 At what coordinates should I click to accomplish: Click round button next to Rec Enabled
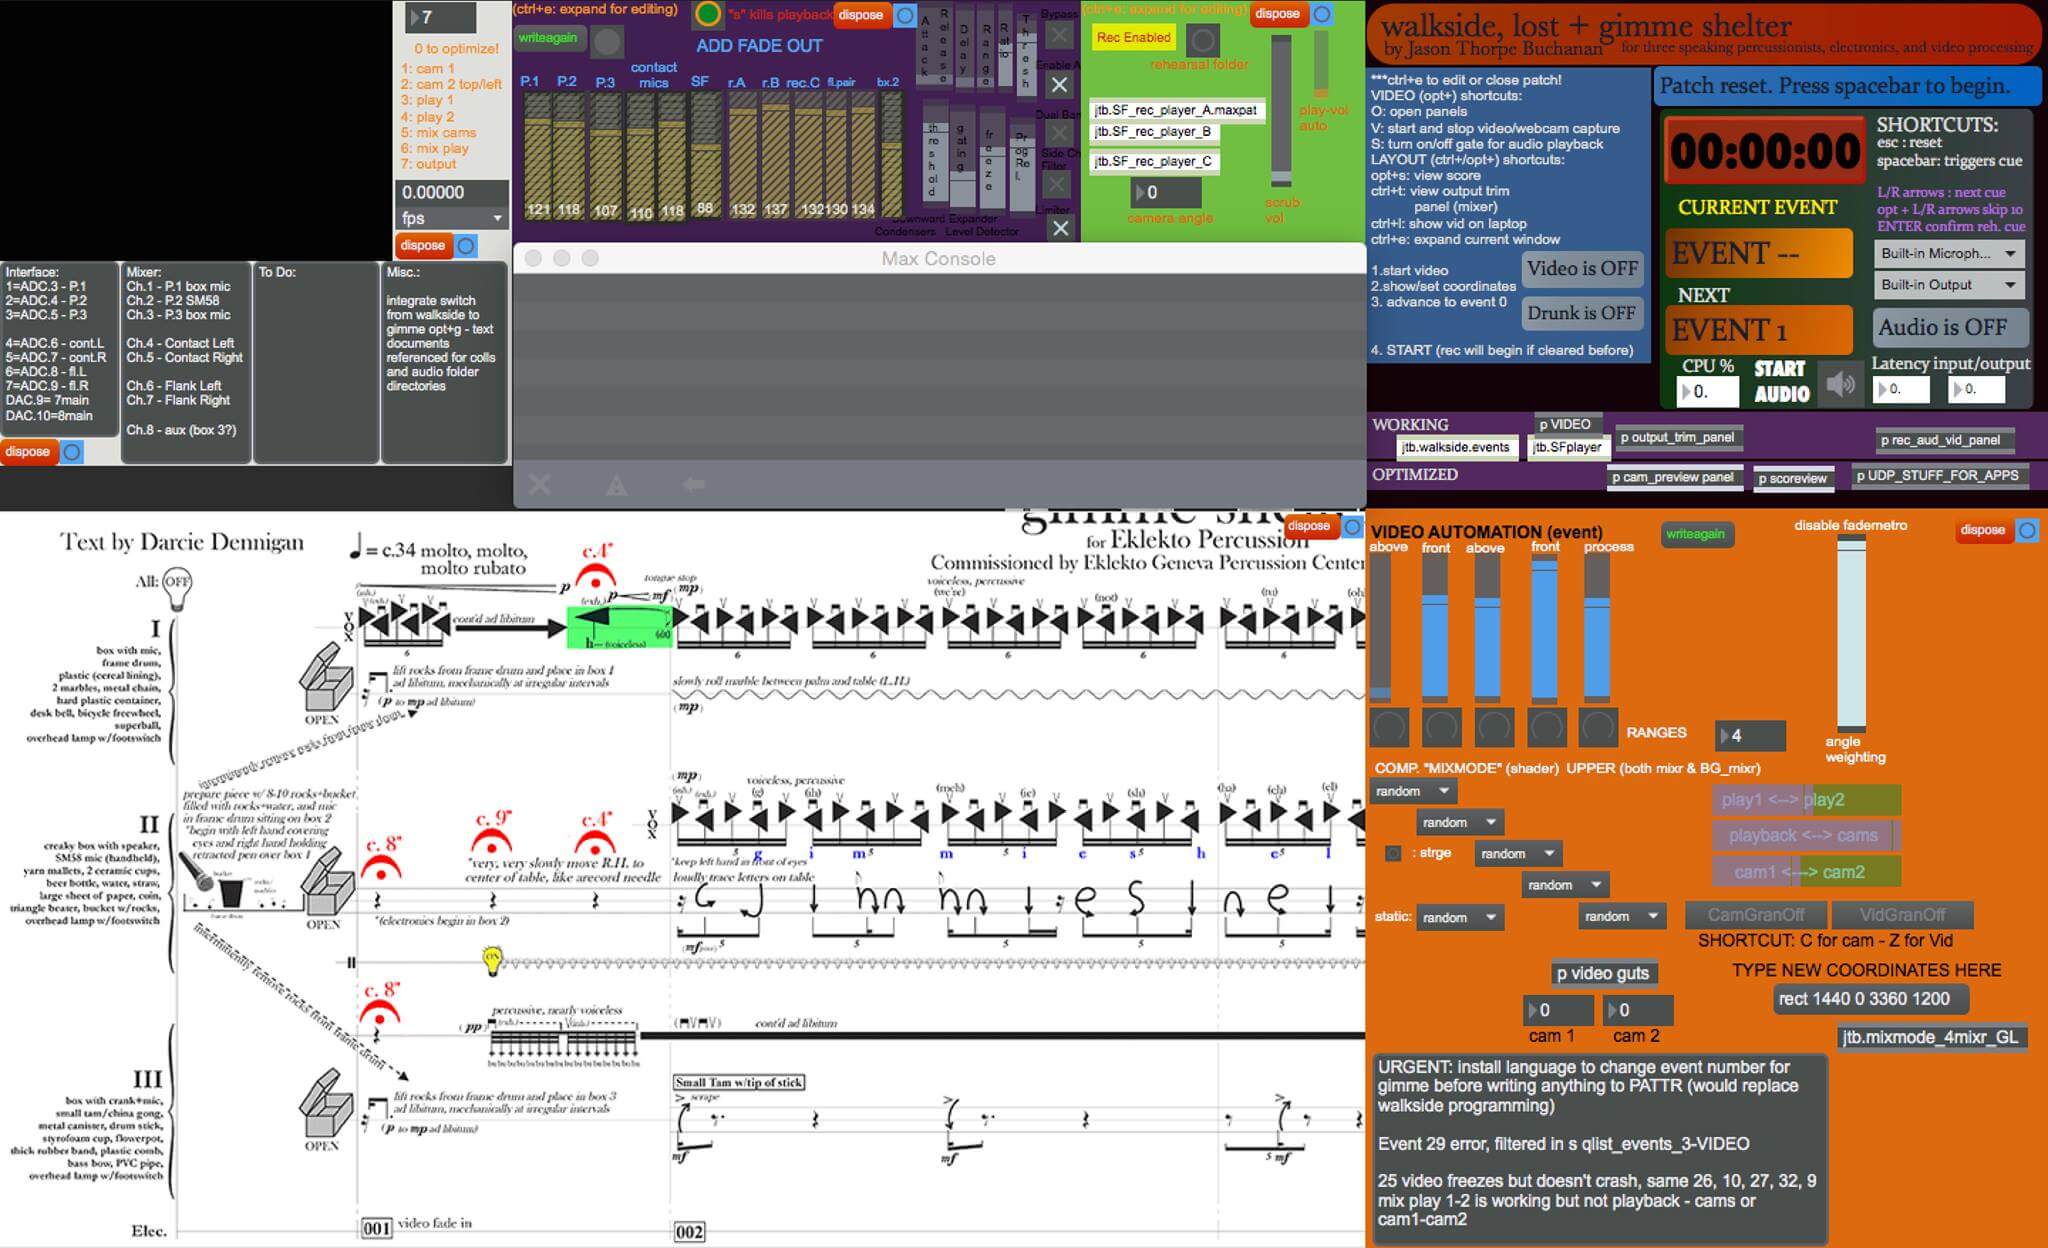(1203, 40)
